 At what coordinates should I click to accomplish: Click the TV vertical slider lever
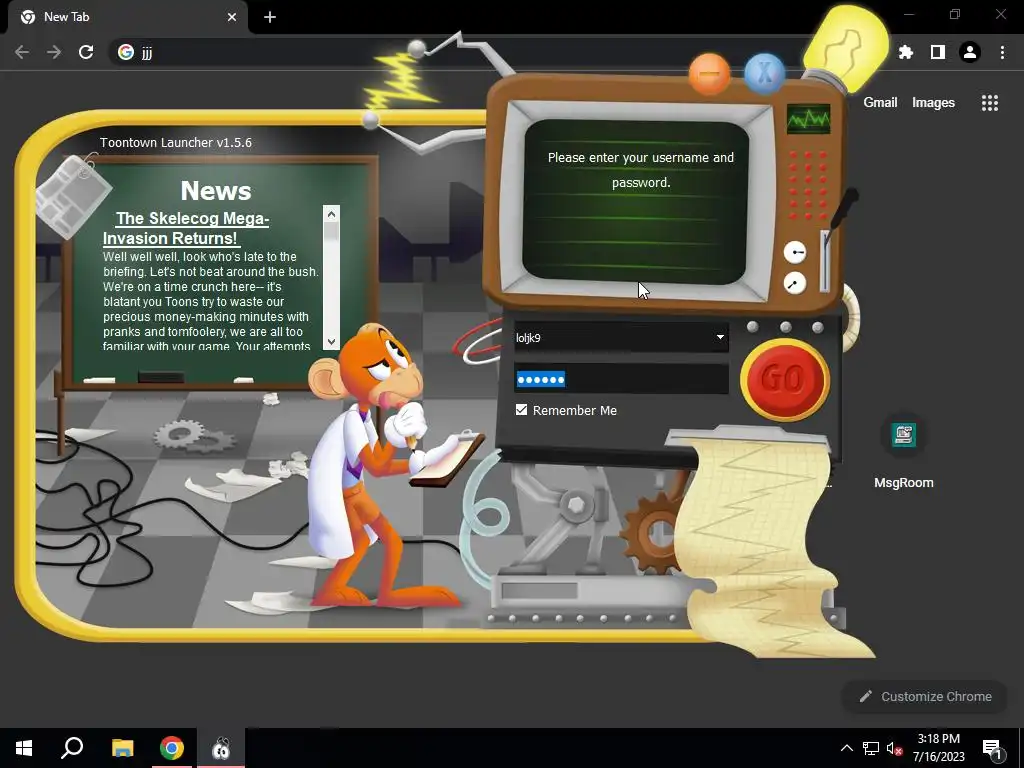click(x=825, y=260)
